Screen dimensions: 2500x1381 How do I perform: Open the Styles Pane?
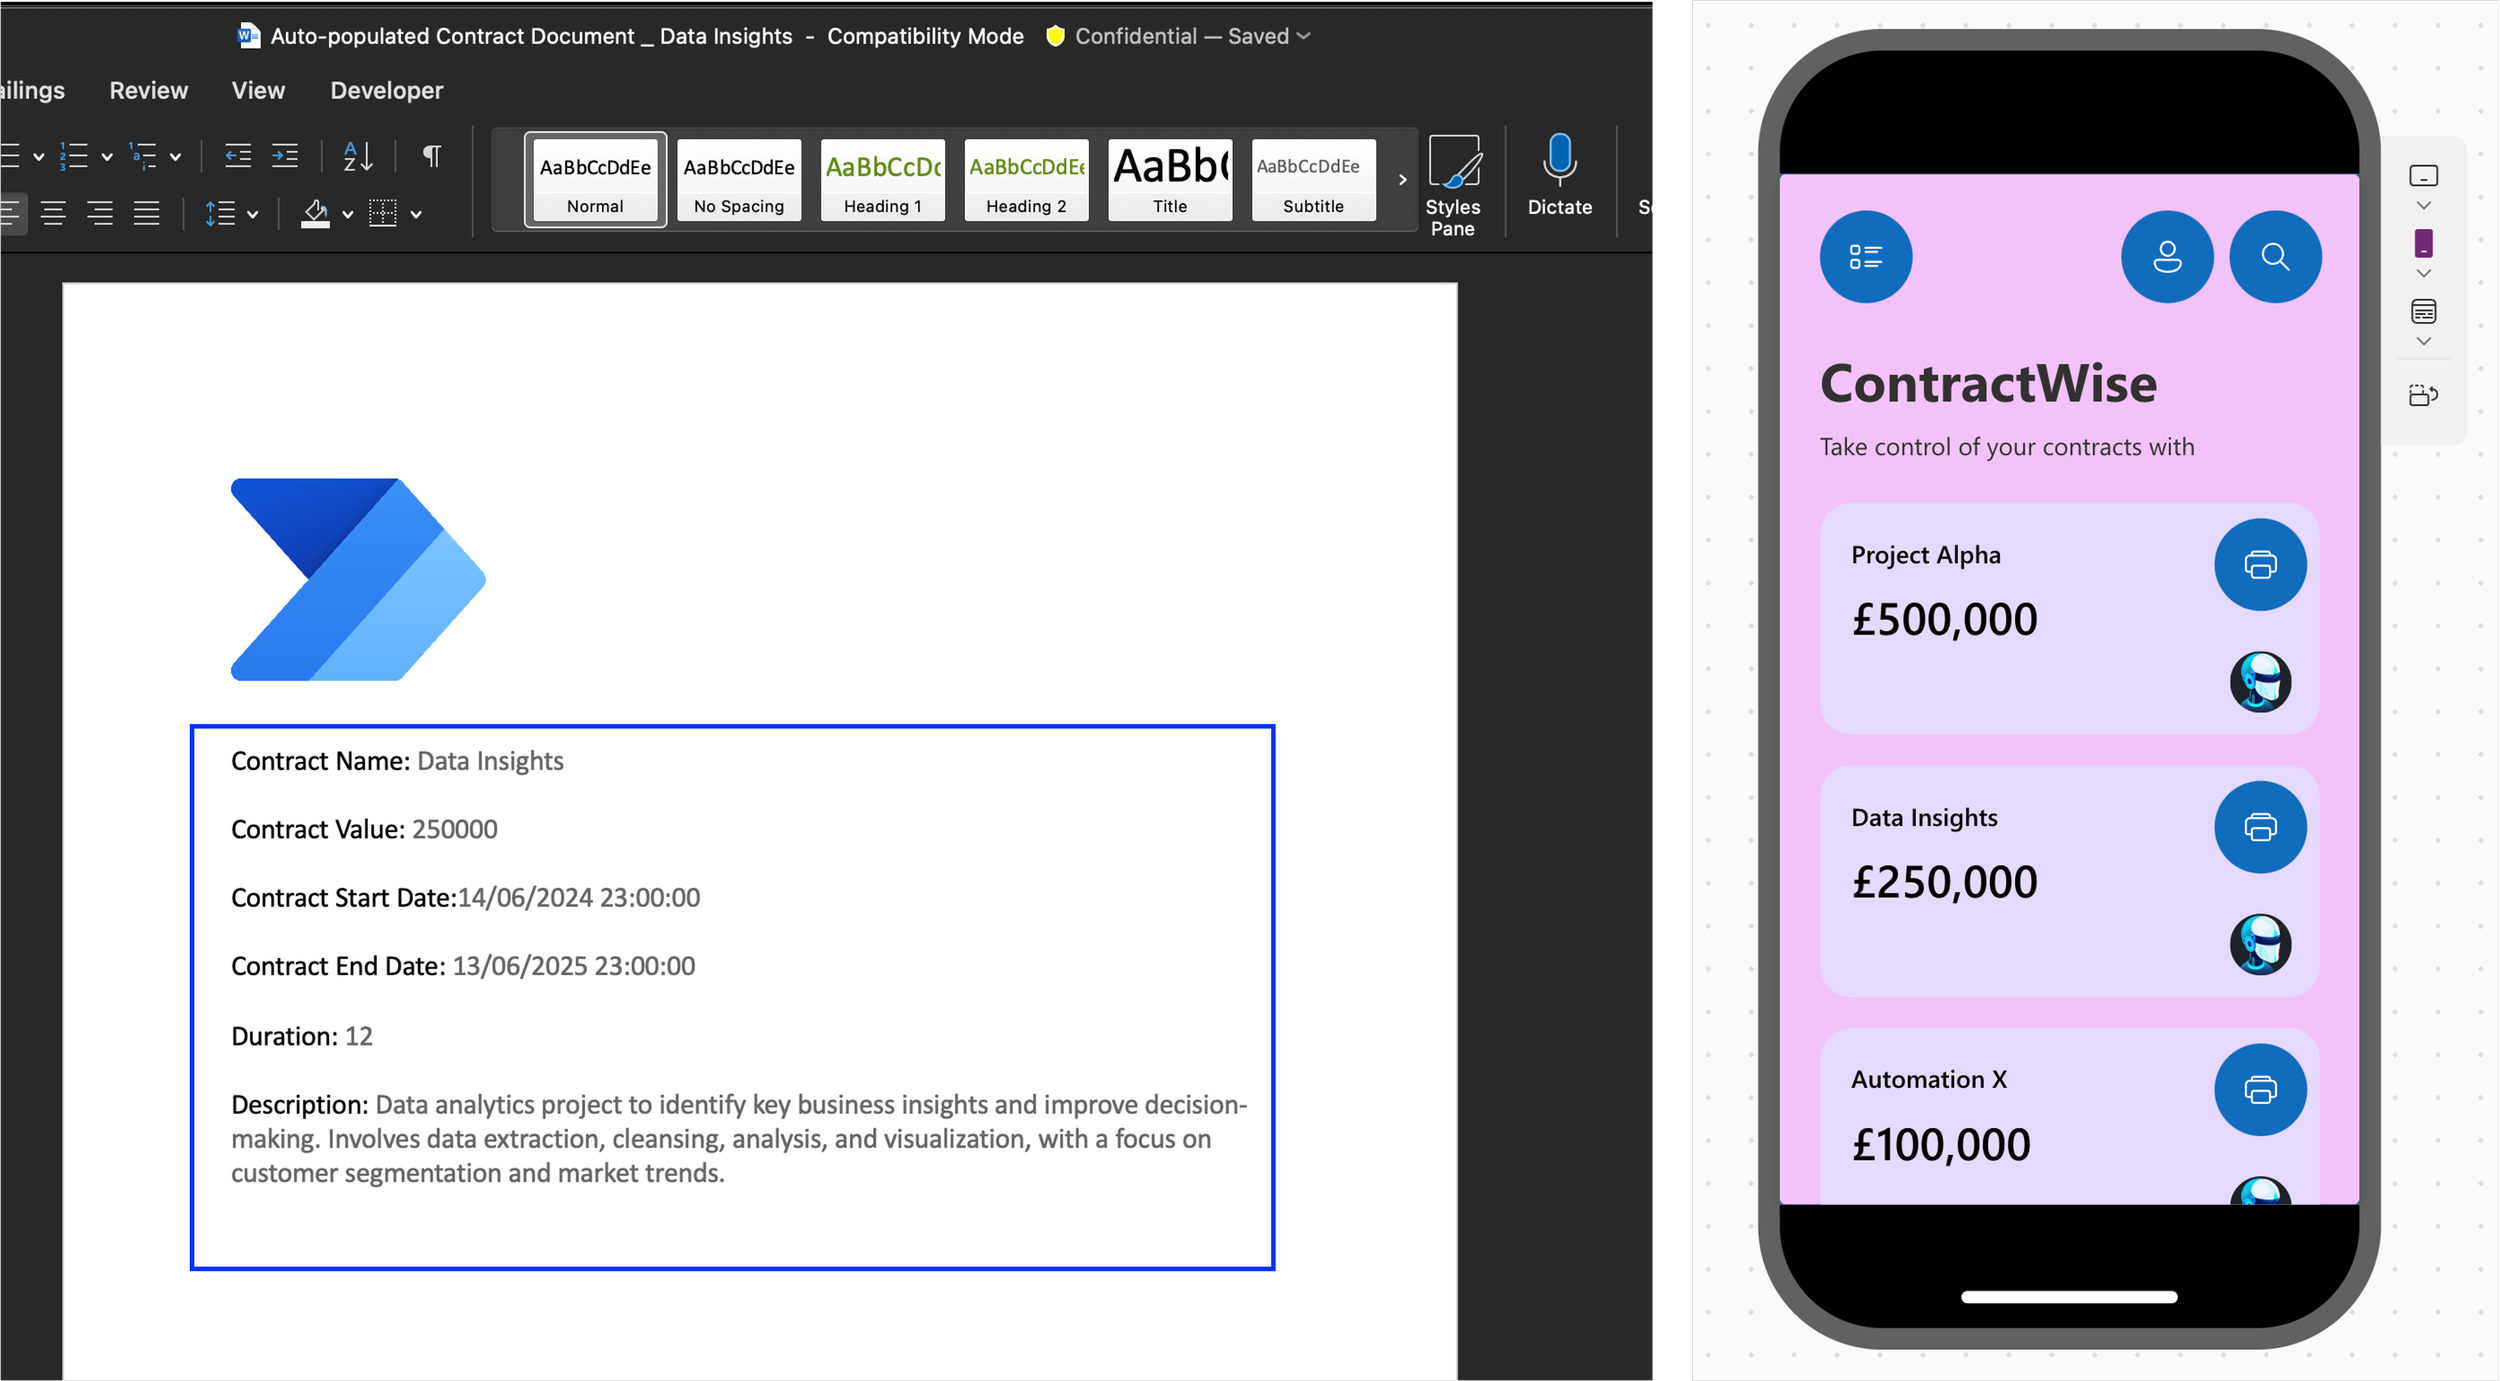pyautogui.click(x=1453, y=186)
